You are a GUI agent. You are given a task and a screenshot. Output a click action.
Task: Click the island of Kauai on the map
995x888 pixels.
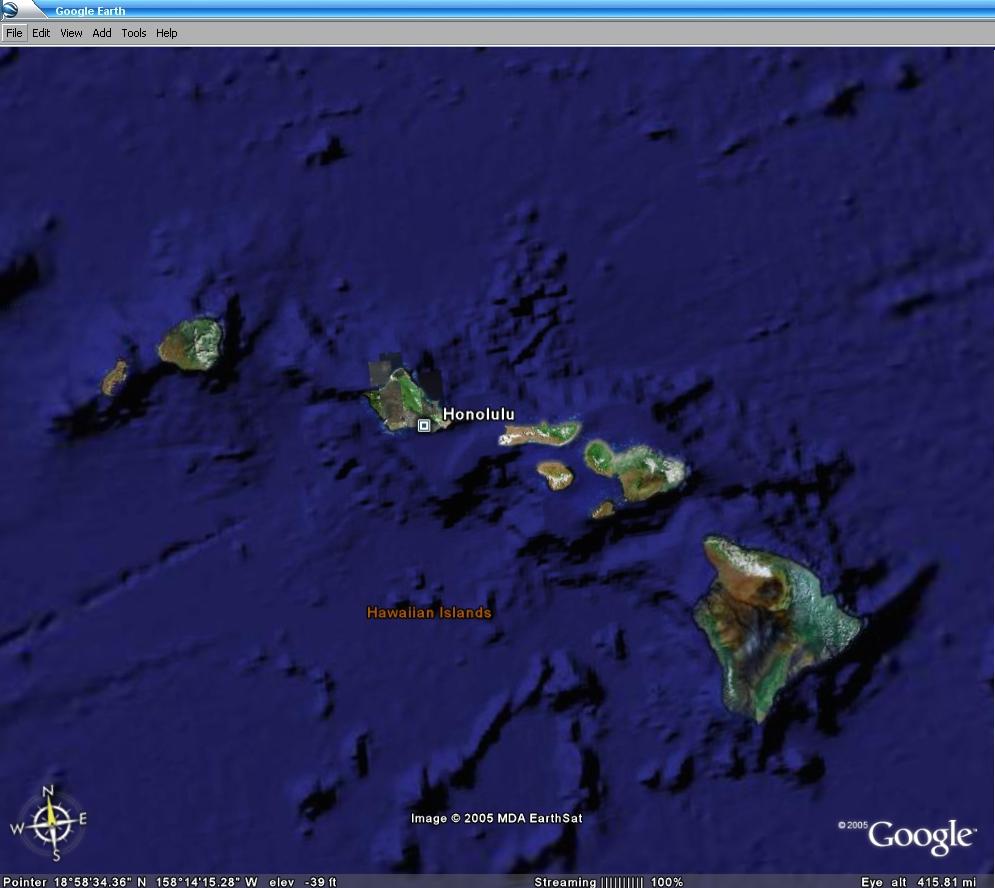pos(191,343)
